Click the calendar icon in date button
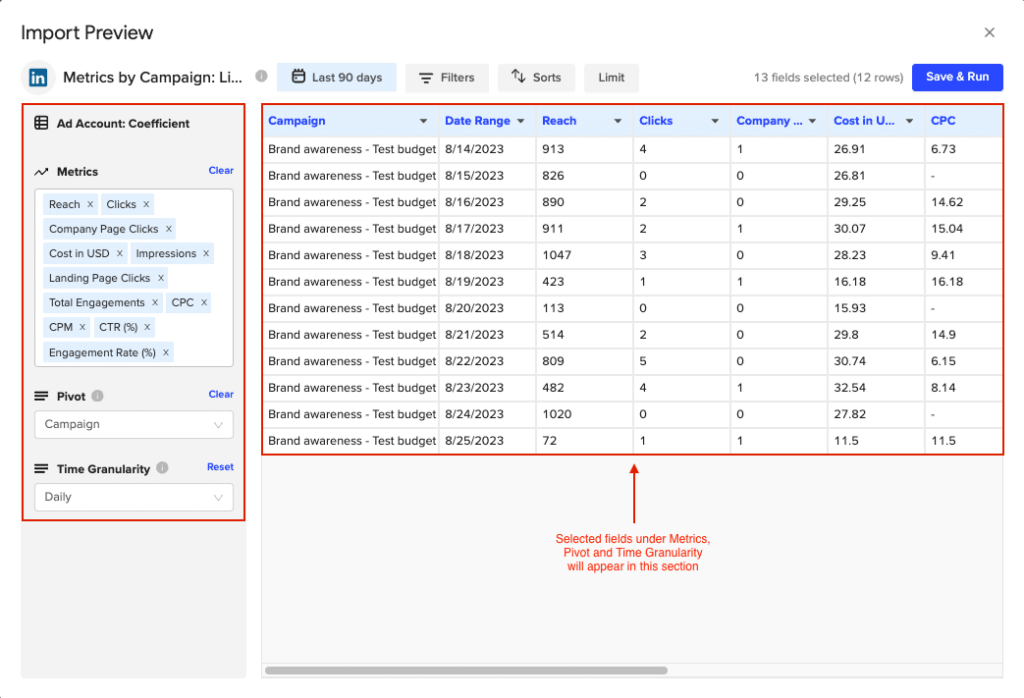Image resolution: width=1024 pixels, height=698 pixels. point(298,76)
